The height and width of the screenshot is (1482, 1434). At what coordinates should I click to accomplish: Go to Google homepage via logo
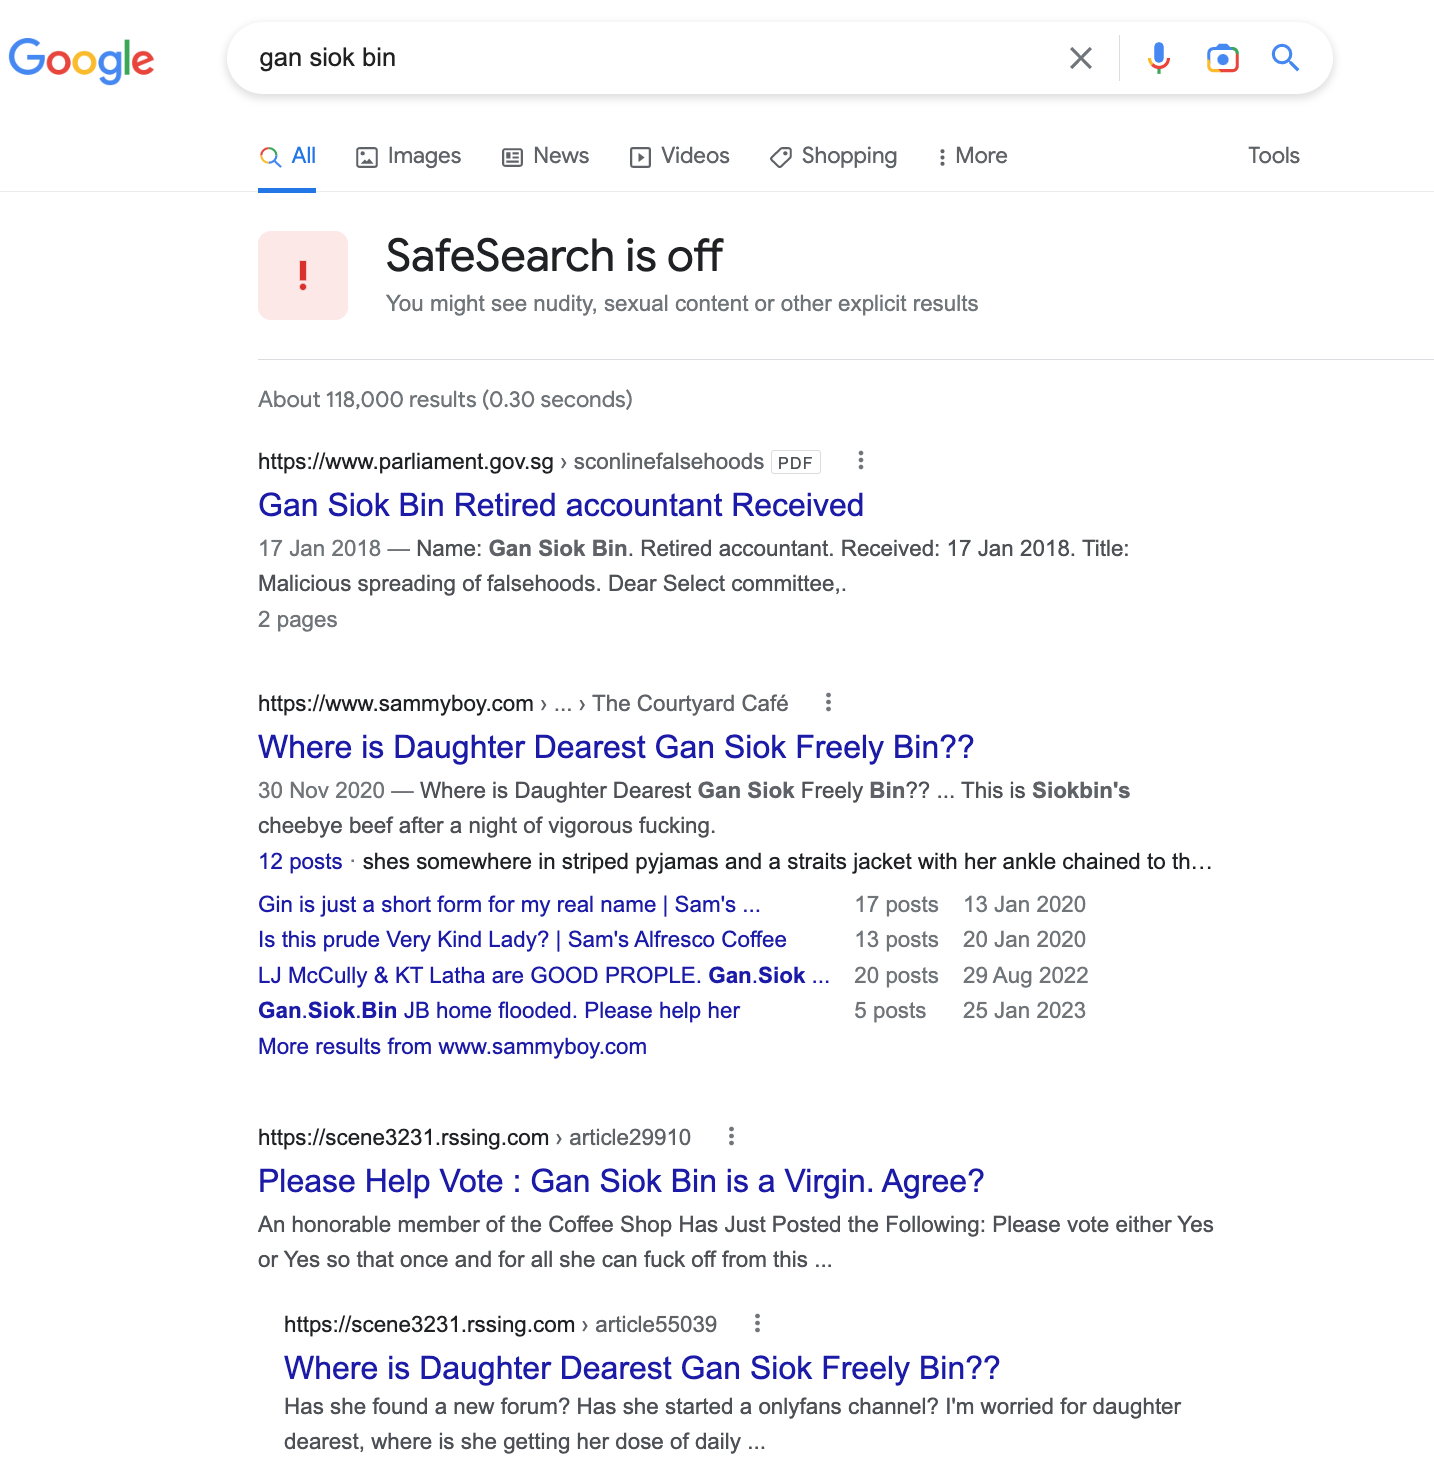[82, 60]
